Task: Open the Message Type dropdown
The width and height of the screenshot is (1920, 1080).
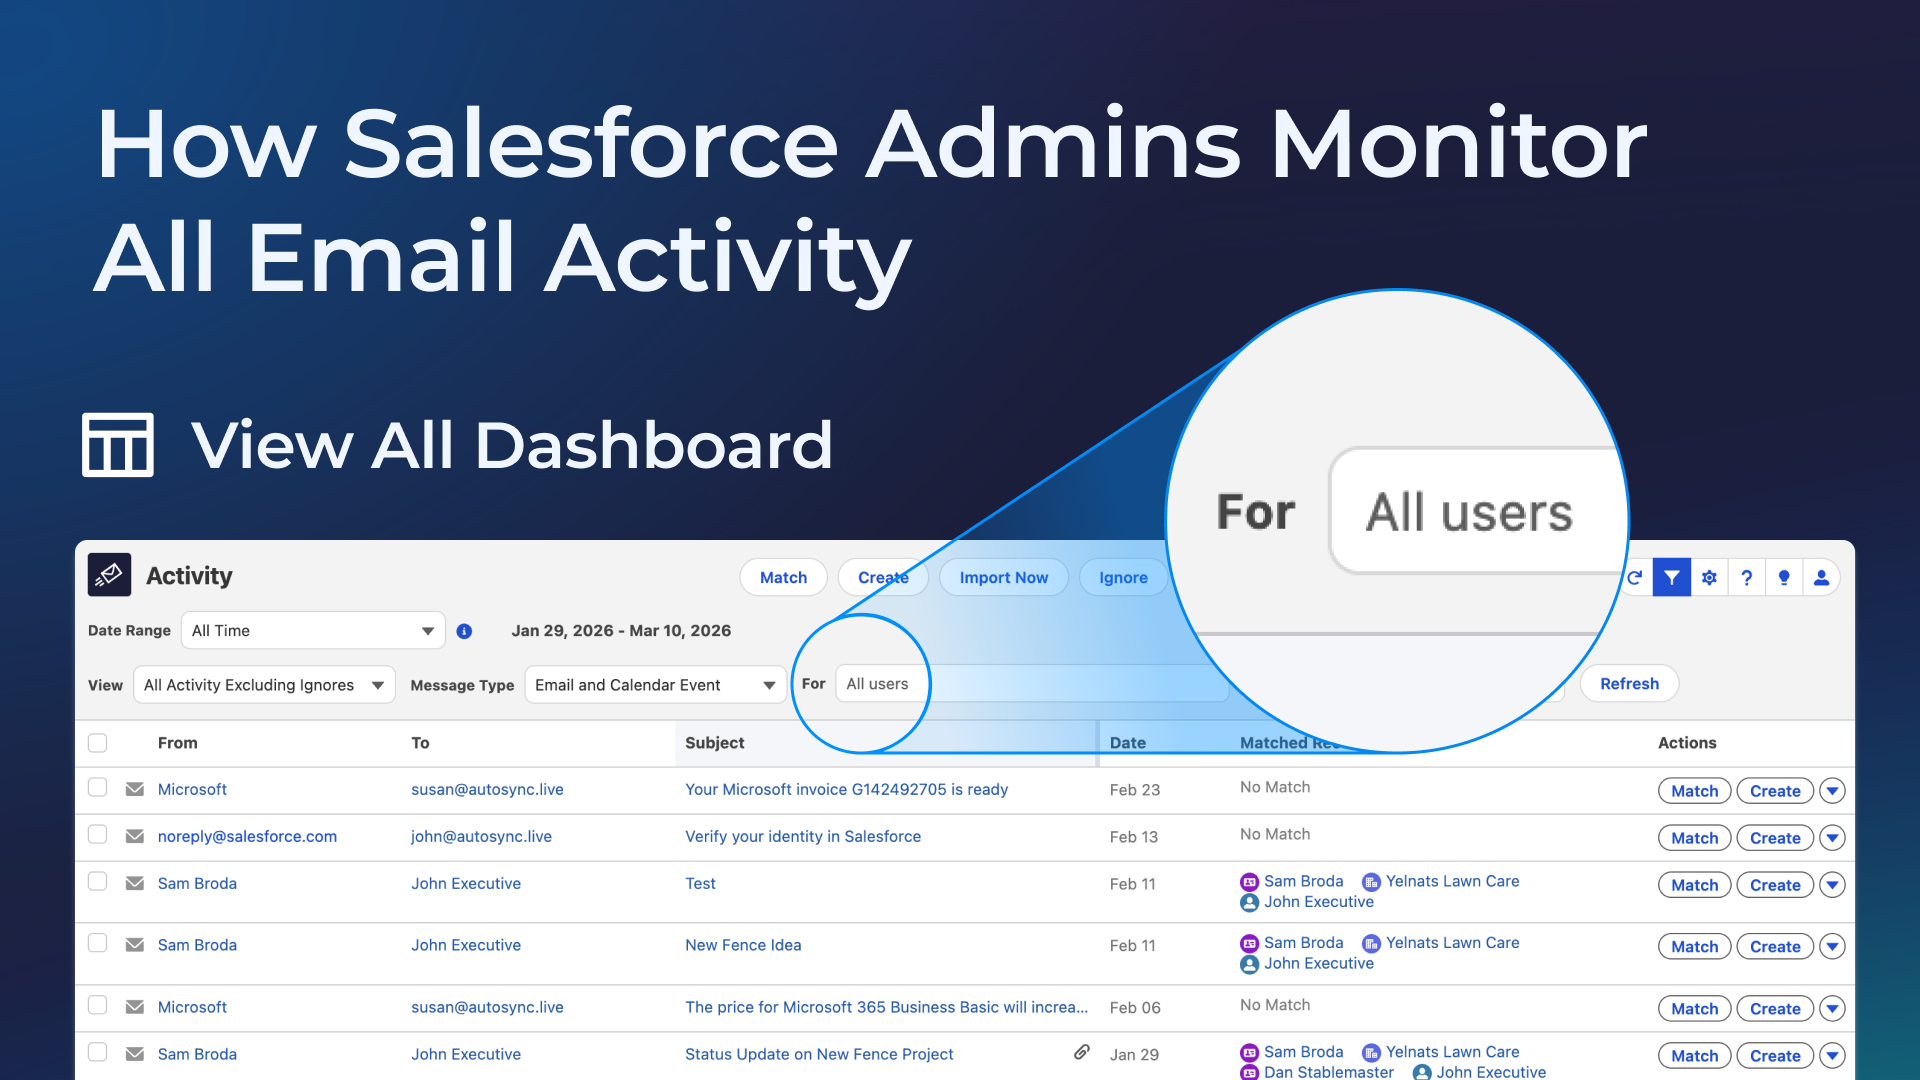Action: coord(655,685)
